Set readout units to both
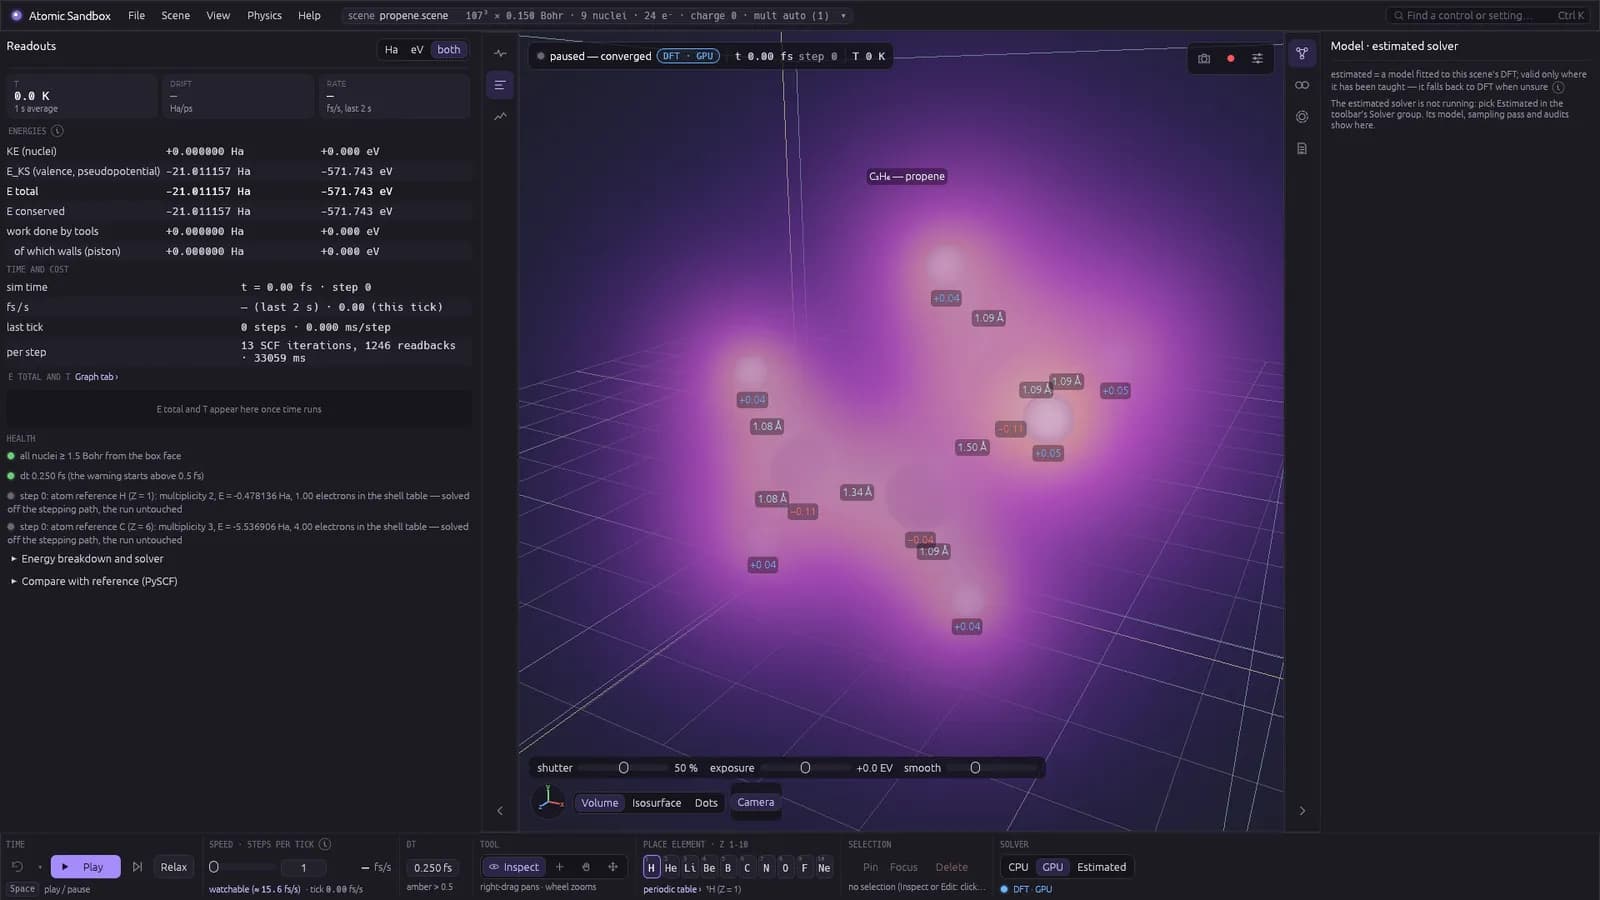 449,50
